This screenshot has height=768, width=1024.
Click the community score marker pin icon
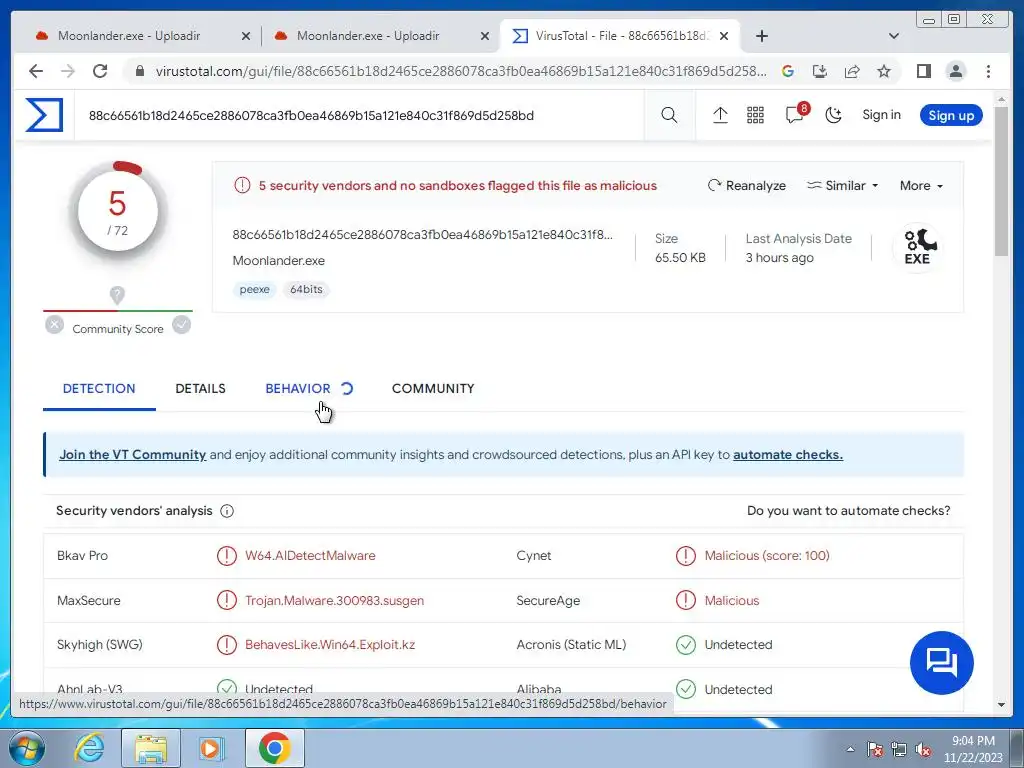click(117, 295)
